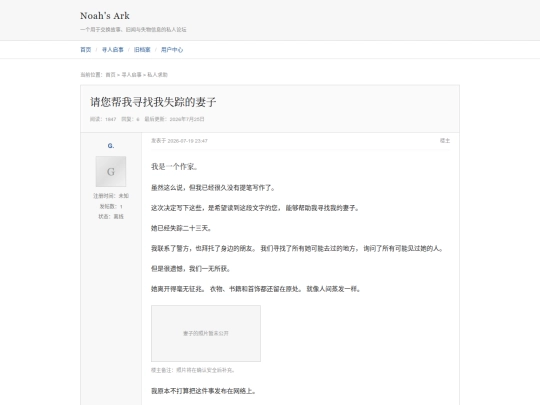
Task: Select 寻人启事 in the breadcrumb trail
Action: tap(132, 74)
